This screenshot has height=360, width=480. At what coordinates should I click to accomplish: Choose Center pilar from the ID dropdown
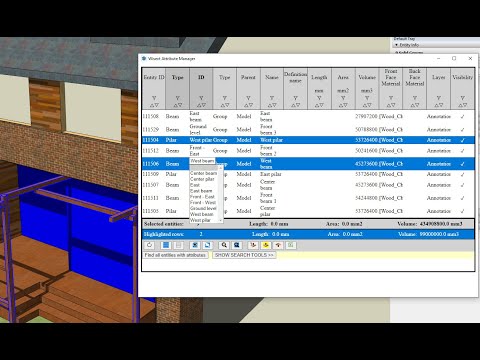click(204, 179)
